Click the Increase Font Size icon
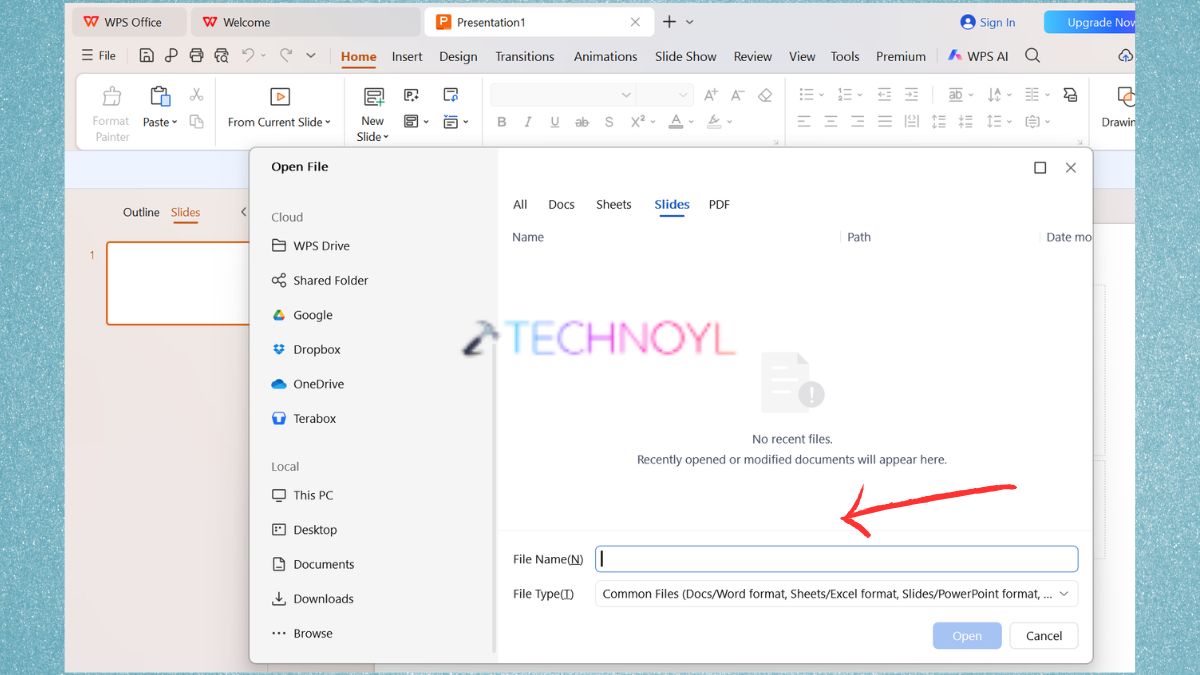The height and width of the screenshot is (675, 1200). point(711,95)
